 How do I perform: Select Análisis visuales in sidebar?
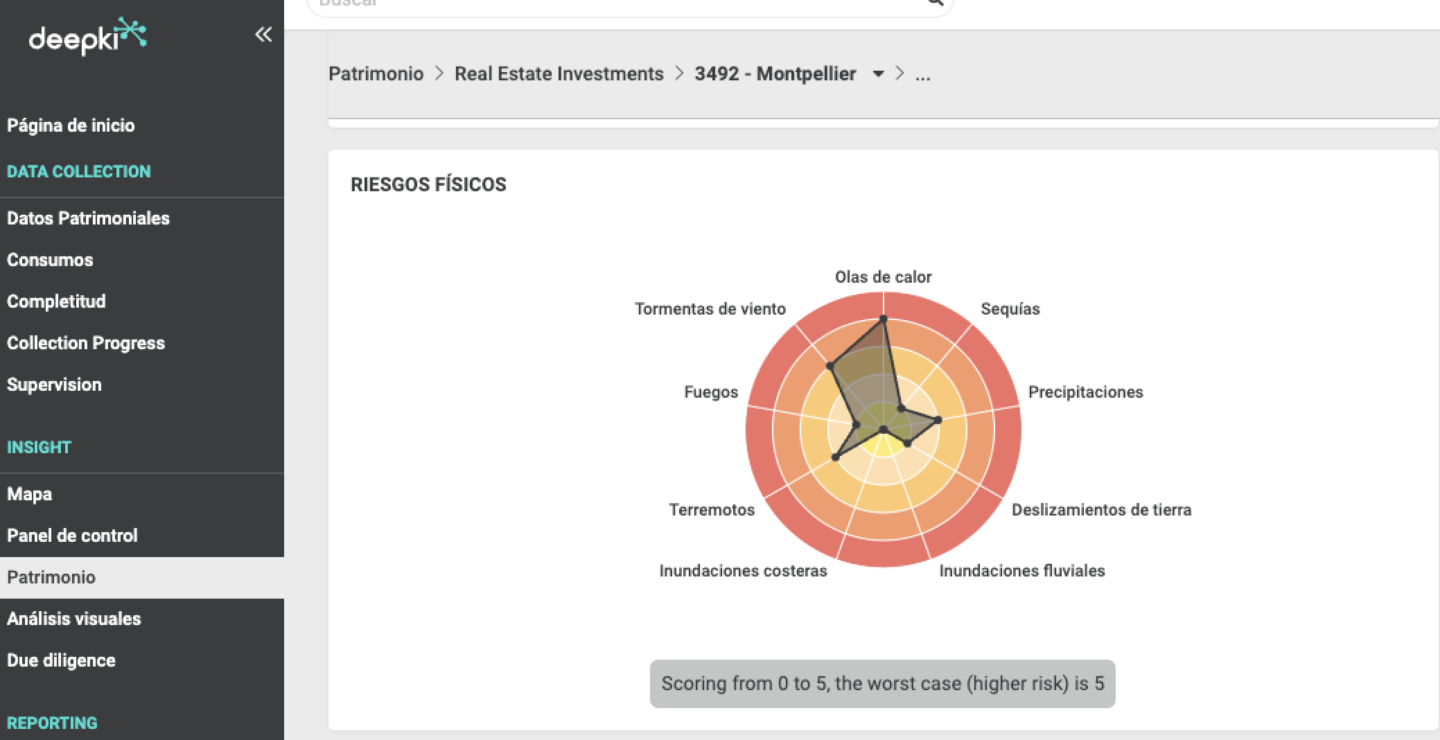pyautogui.click(x=74, y=619)
